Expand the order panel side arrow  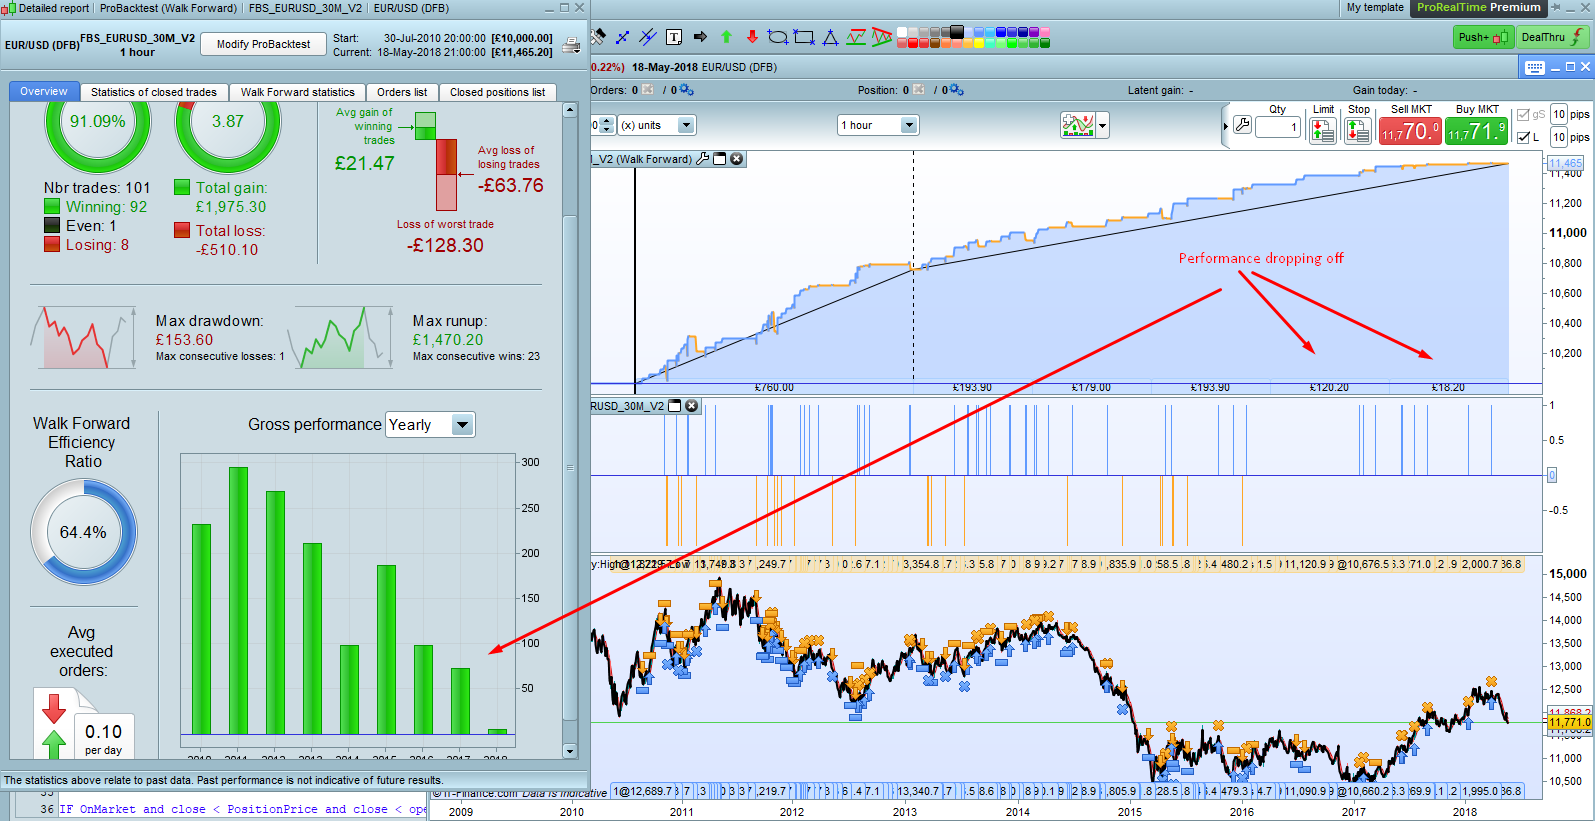pyautogui.click(x=1225, y=126)
